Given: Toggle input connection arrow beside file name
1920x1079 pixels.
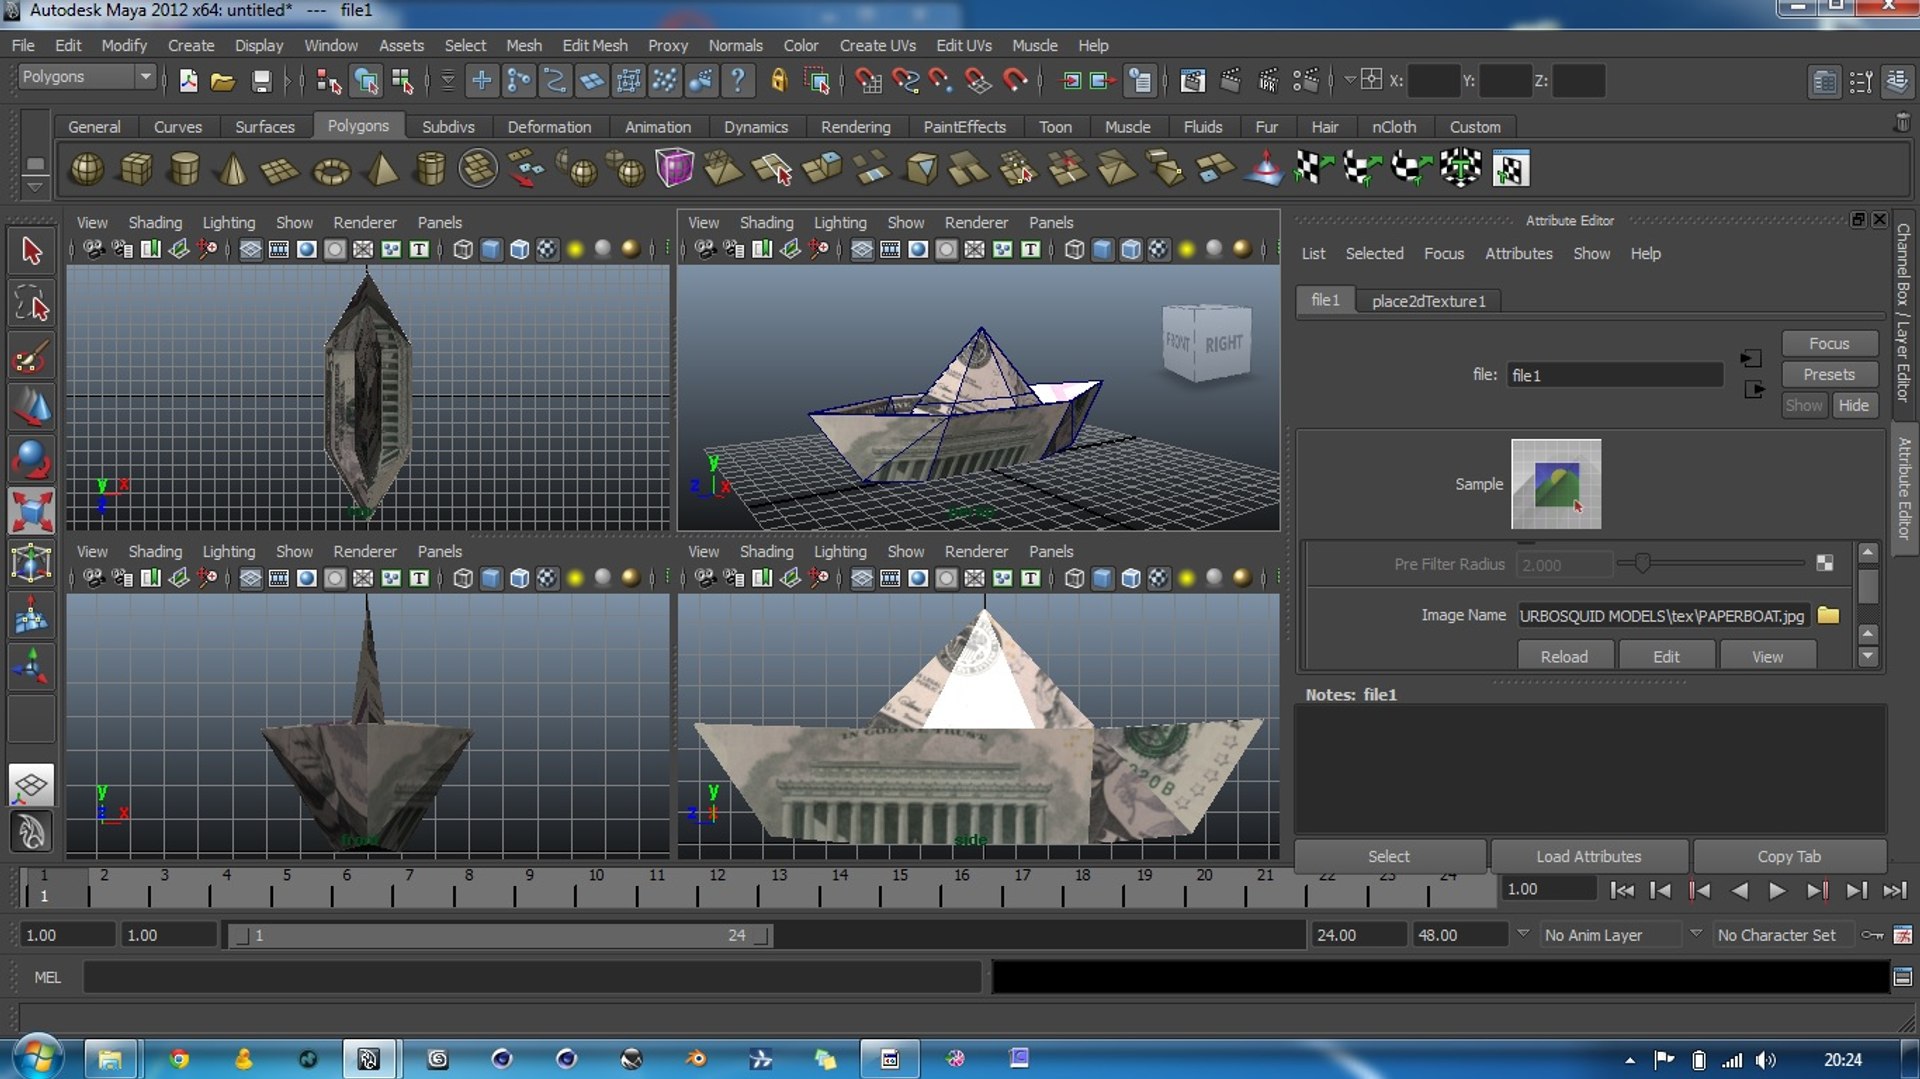Looking at the screenshot, I should tap(1751, 358).
